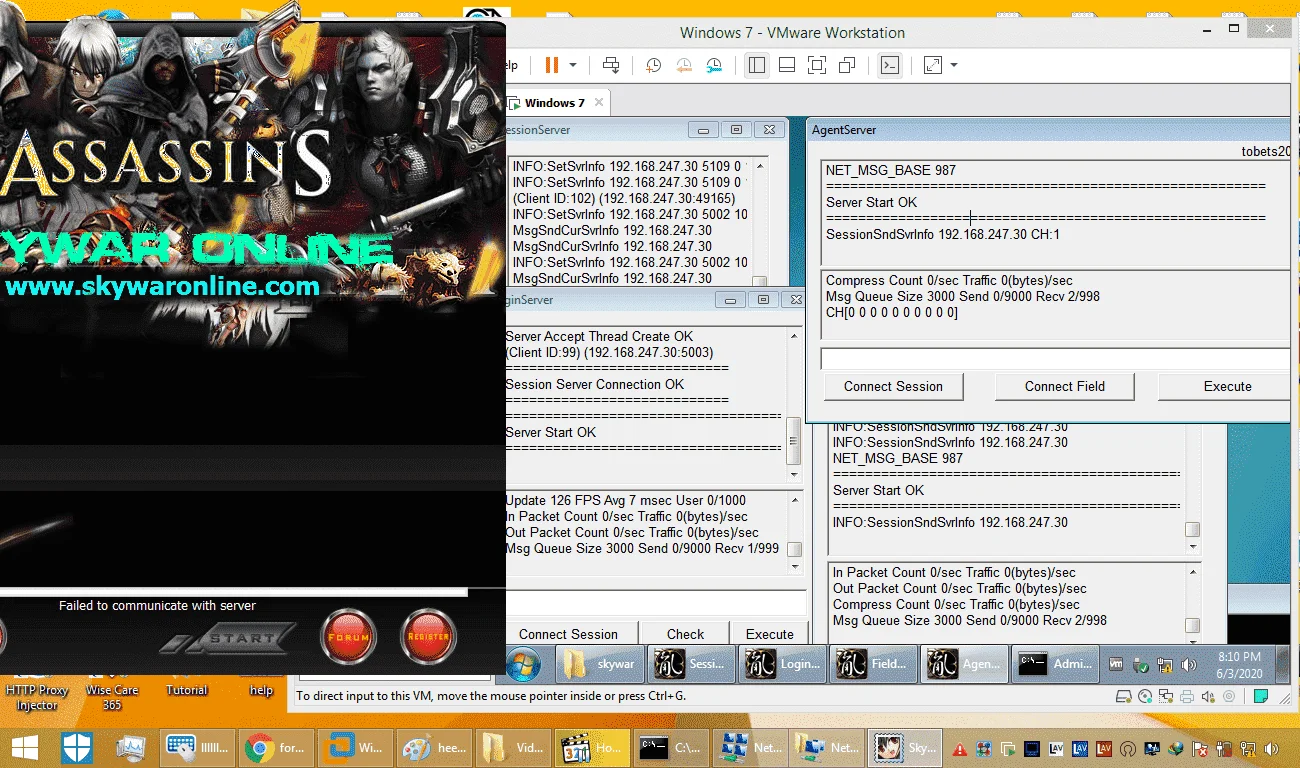Open Windows Defender shield in host taskbar
Screen dimensions: 1300x768
(77, 747)
